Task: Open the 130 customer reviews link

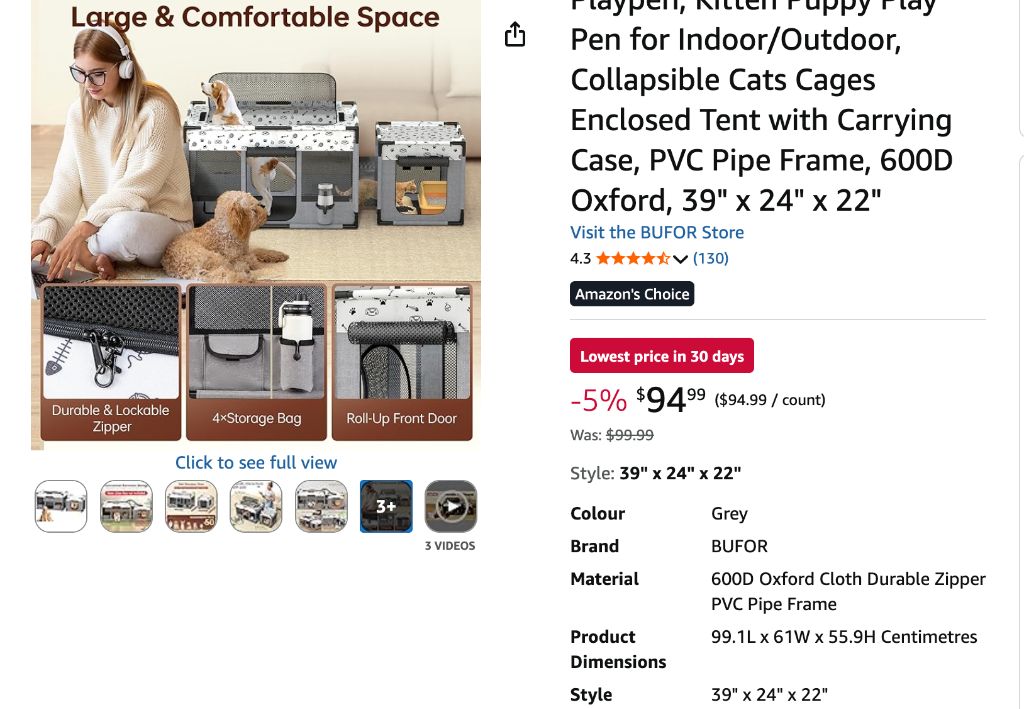Action: pos(711,259)
